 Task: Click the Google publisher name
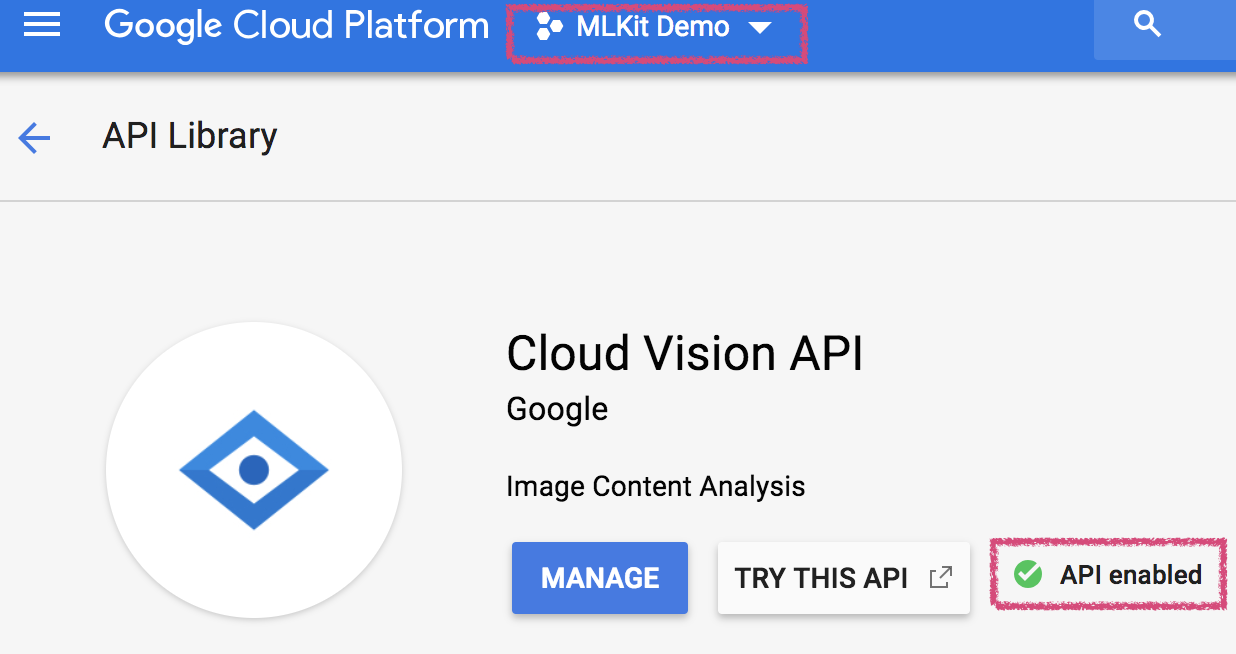[x=557, y=409]
